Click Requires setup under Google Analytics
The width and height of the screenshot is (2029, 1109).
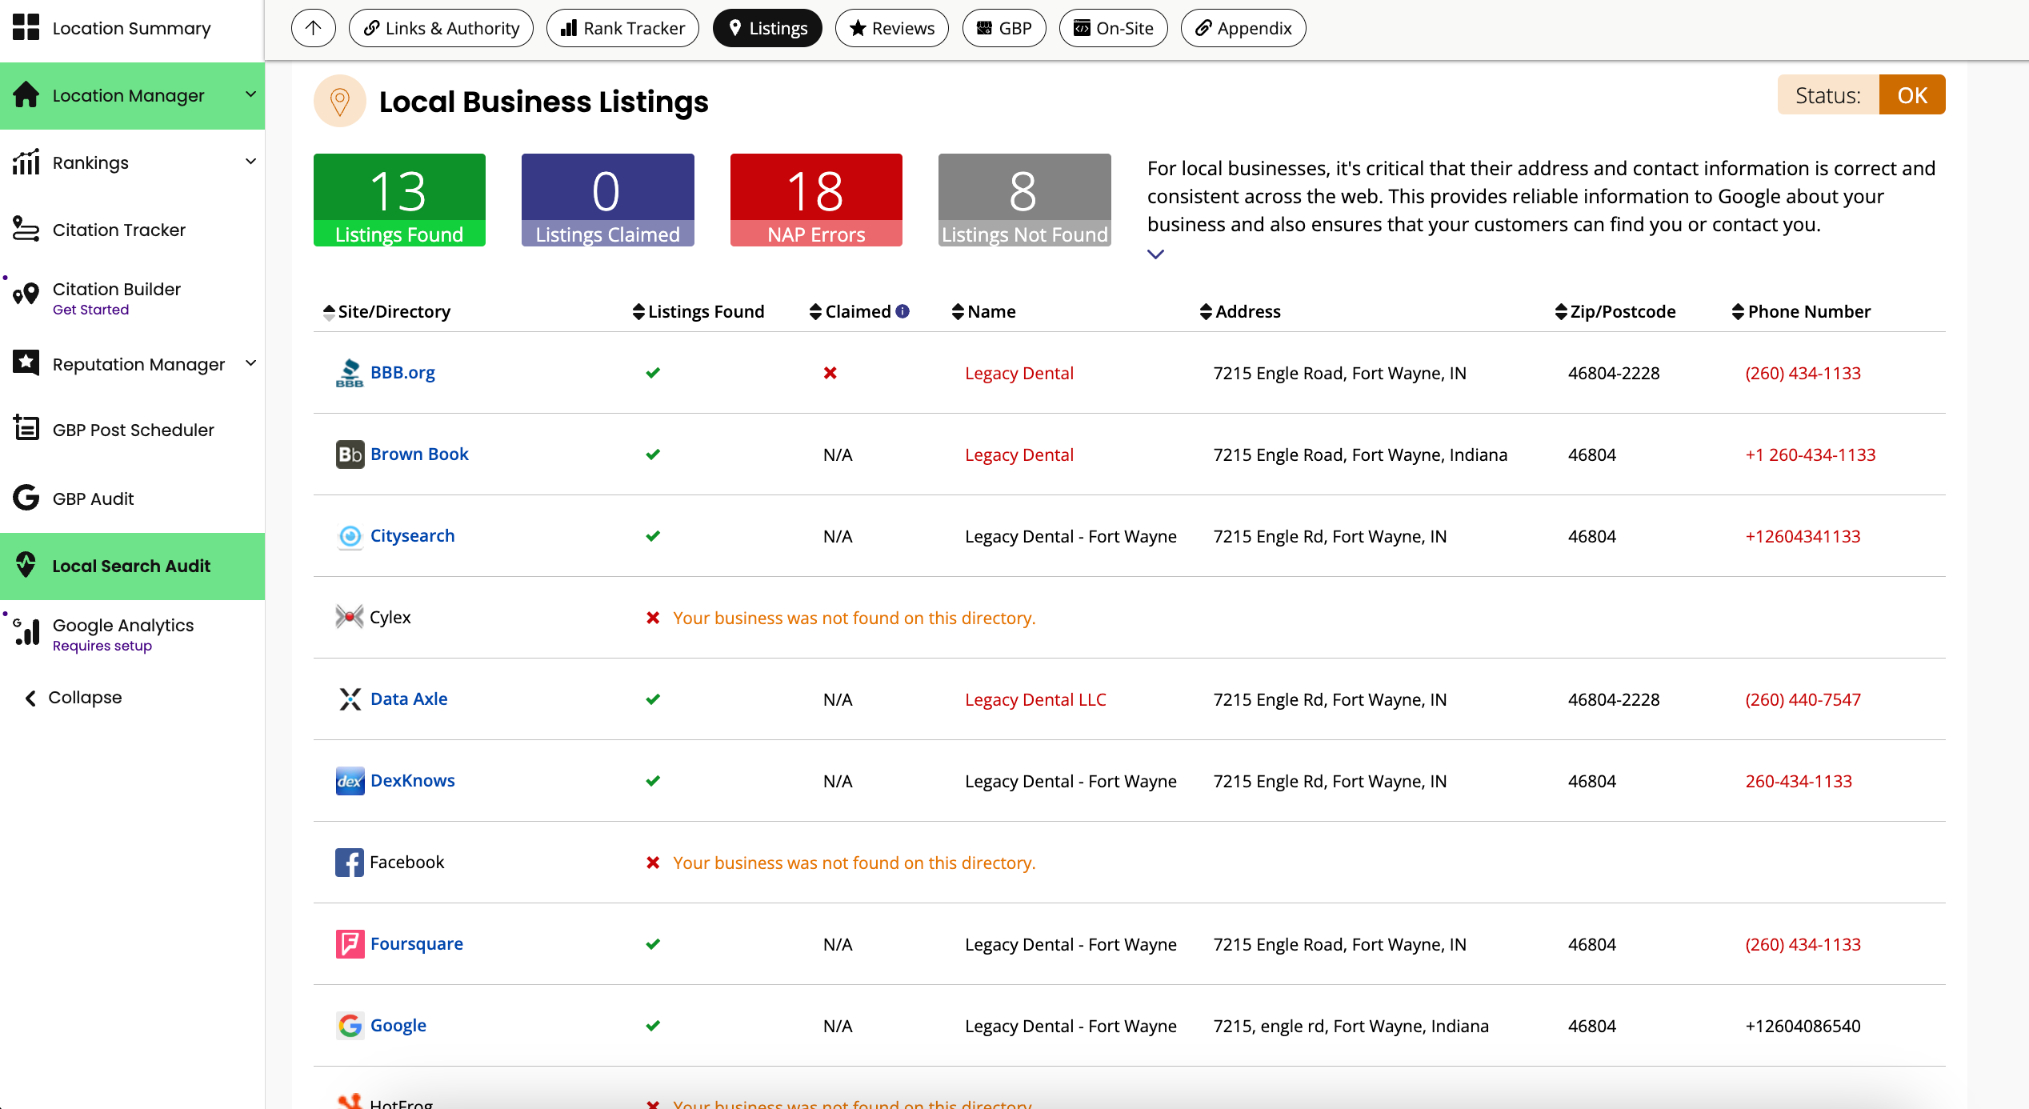[x=102, y=646]
